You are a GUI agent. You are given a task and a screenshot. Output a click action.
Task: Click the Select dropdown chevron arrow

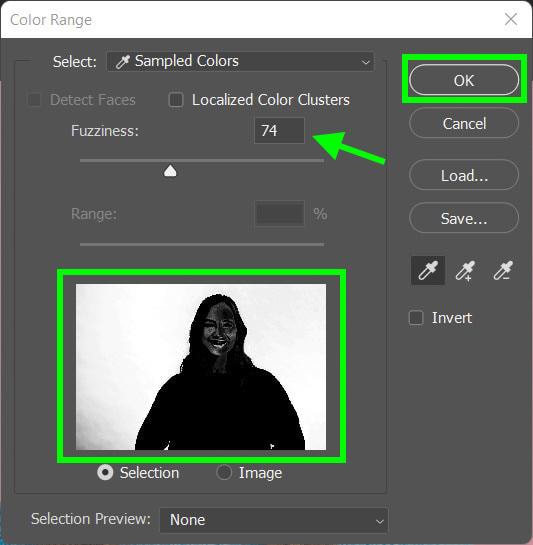pyautogui.click(x=365, y=63)
